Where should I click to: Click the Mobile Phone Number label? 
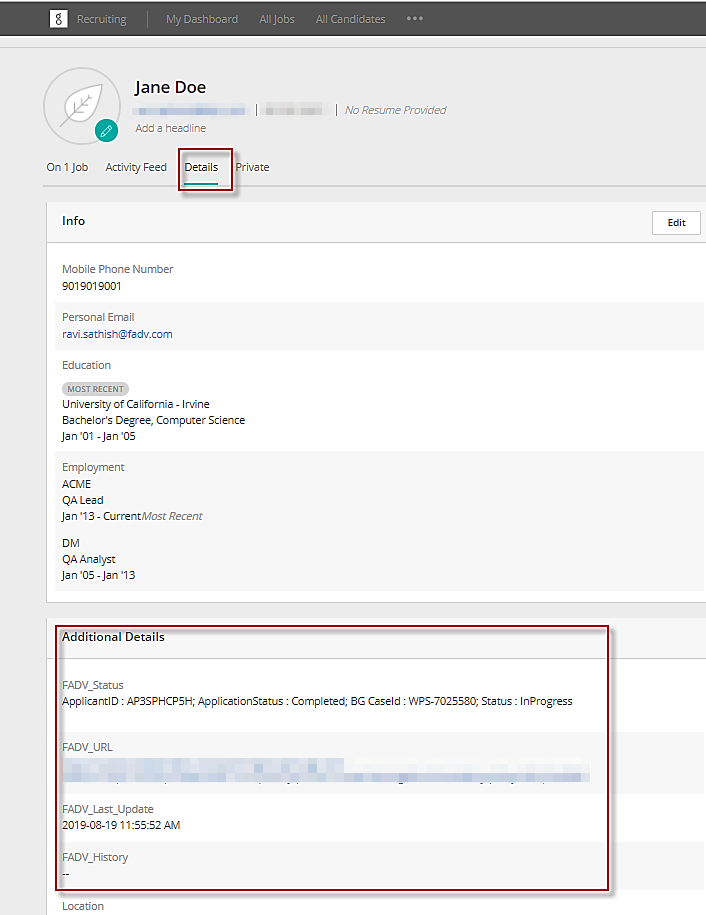tap(118, 269)
